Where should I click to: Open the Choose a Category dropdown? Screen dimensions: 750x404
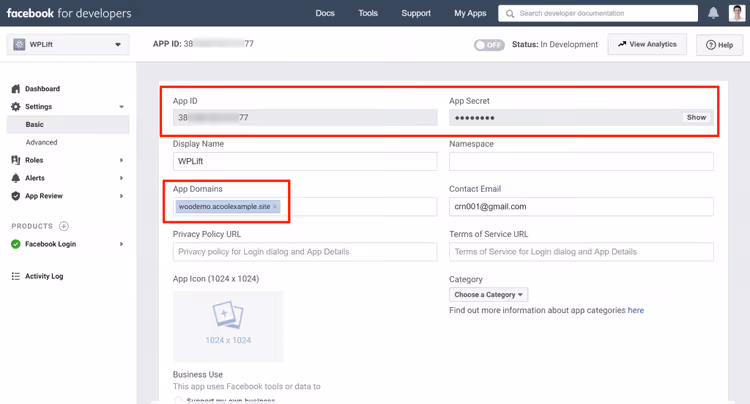(x=488, y=295)
